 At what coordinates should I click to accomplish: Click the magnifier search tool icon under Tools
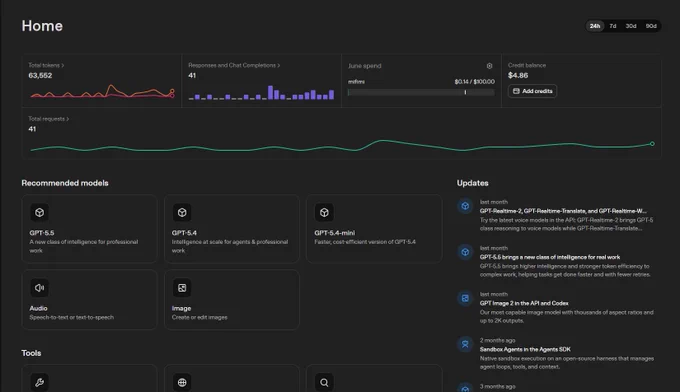click(x=324, y=382)
